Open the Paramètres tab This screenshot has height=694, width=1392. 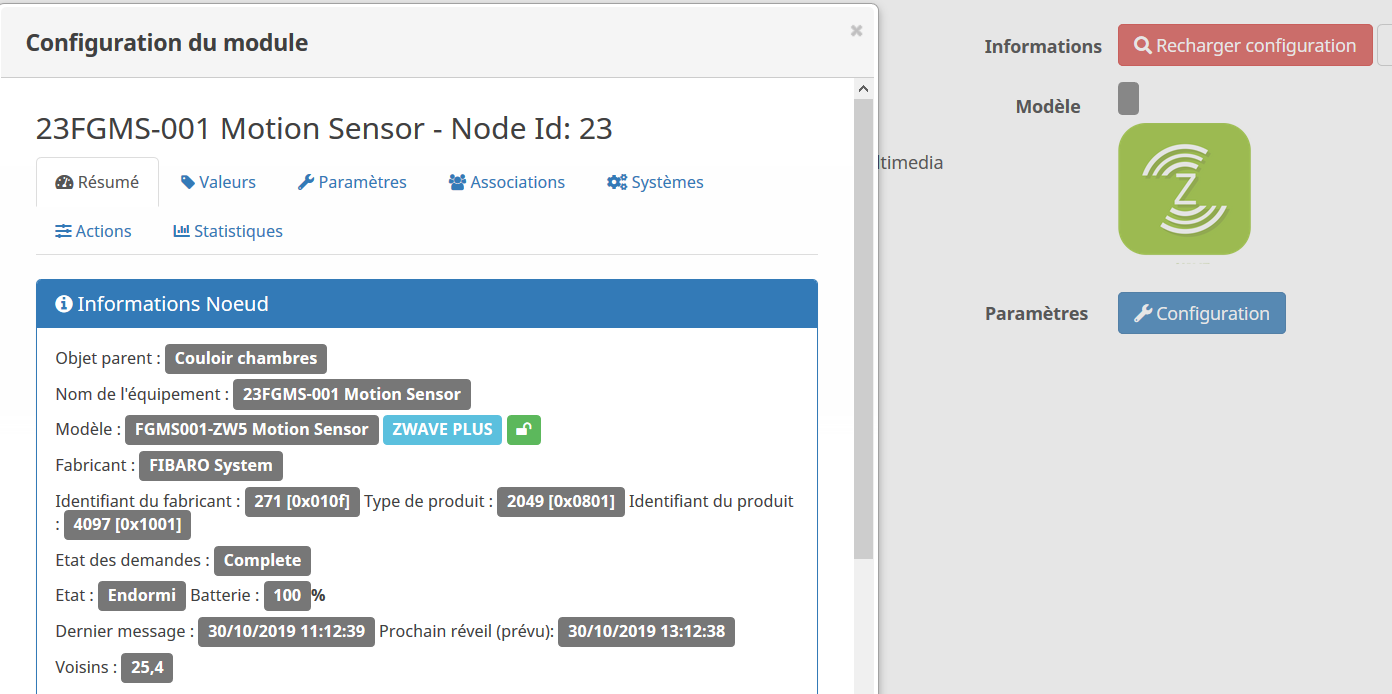[352, 182]
